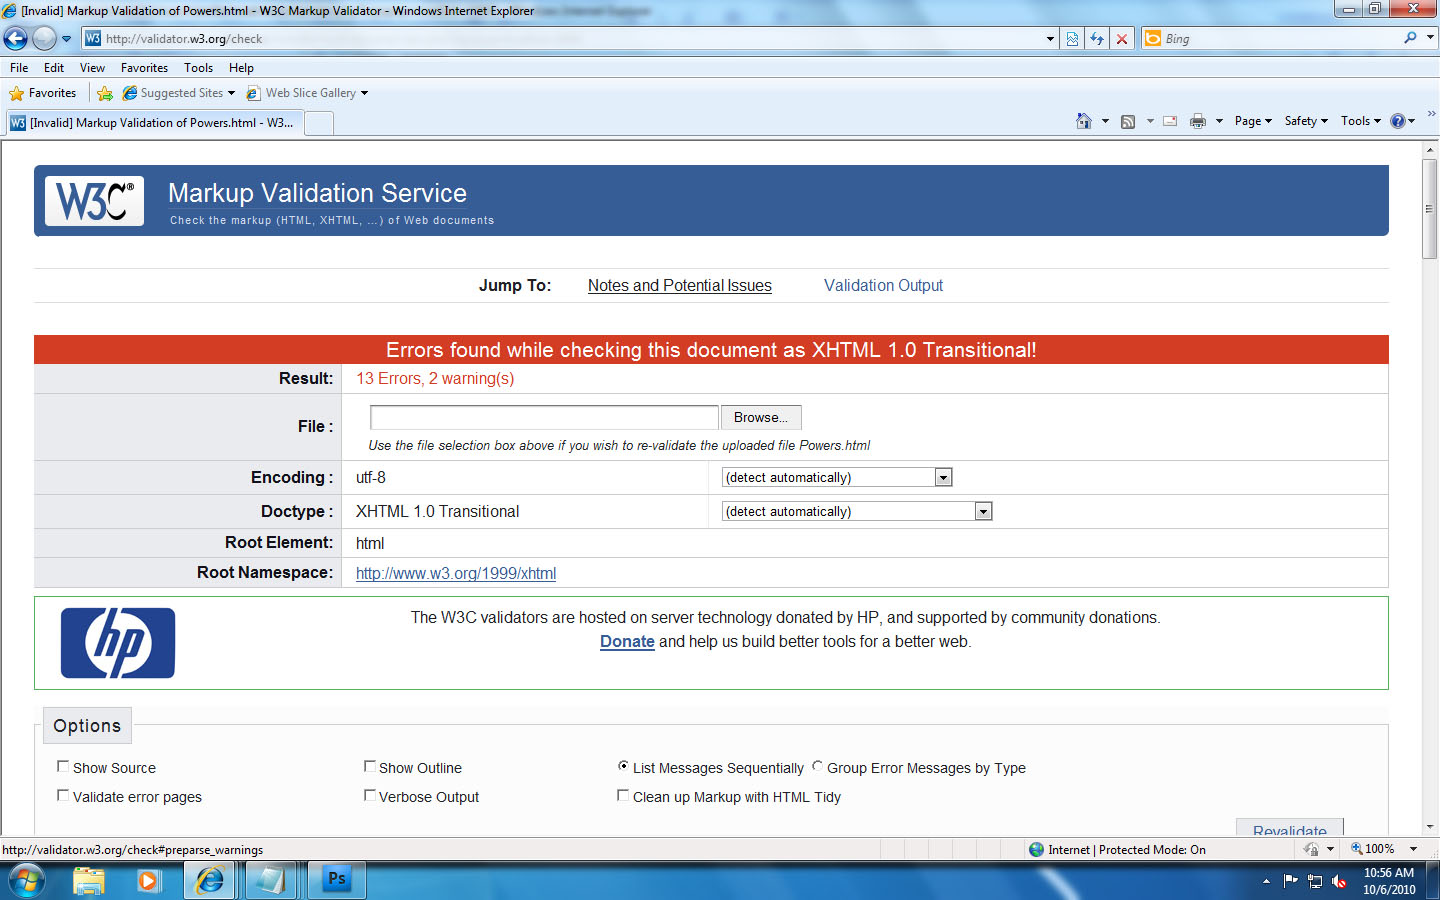The height and width of the screenshot is (900, 1440).
Task: Click the W3C logo
Action: click(94, 201)
